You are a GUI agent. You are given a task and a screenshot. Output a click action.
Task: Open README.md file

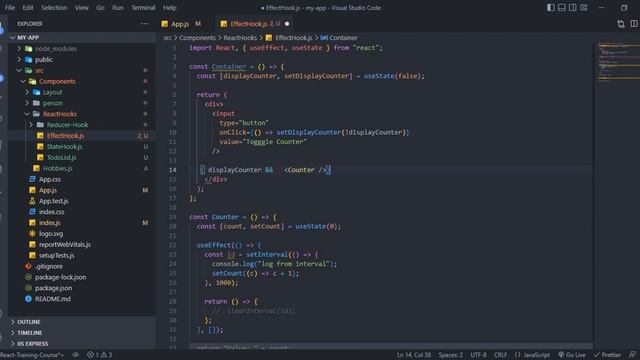[82, 299]
